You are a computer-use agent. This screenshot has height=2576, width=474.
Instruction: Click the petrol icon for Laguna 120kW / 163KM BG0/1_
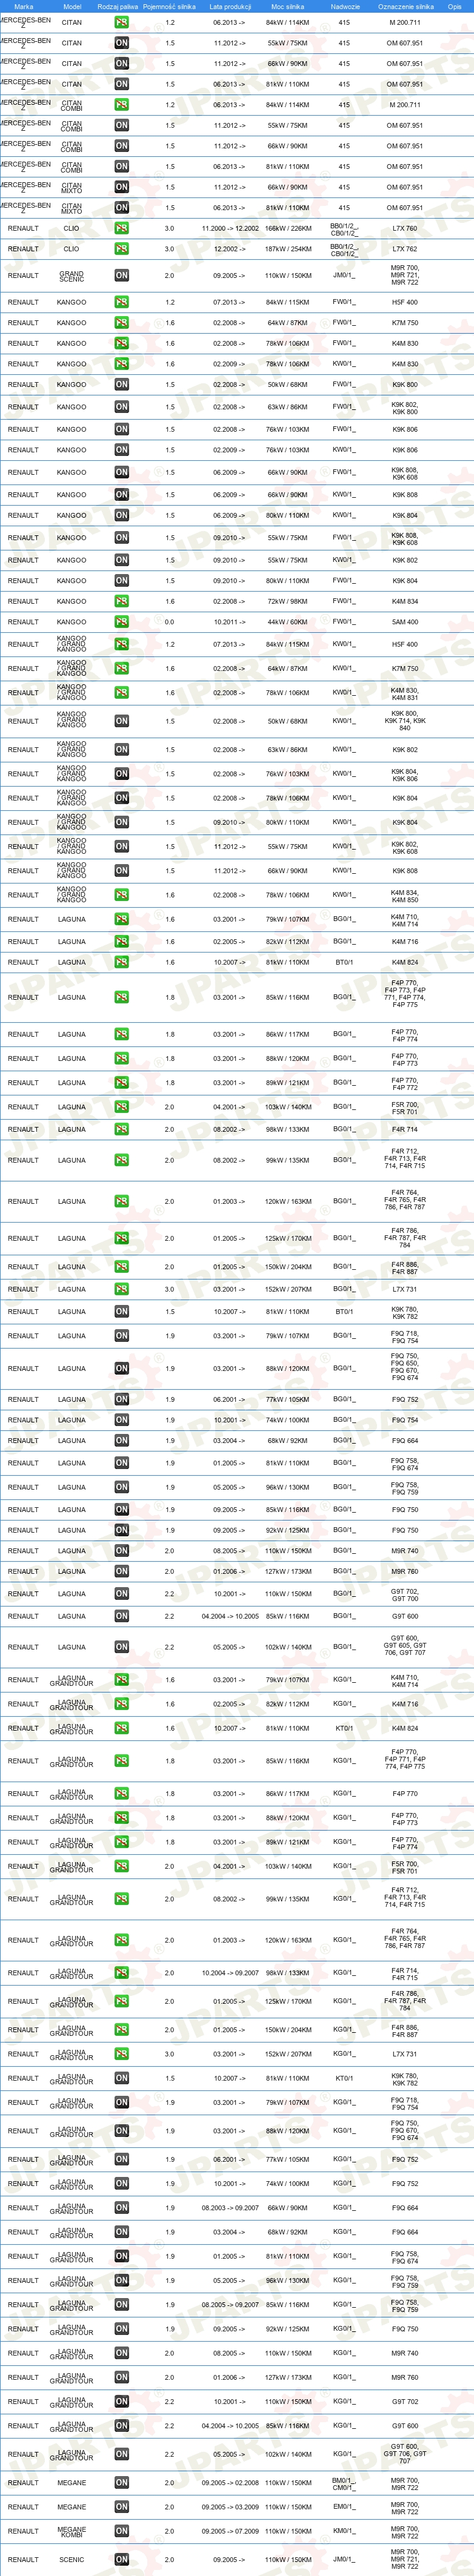pos(121,1201)
